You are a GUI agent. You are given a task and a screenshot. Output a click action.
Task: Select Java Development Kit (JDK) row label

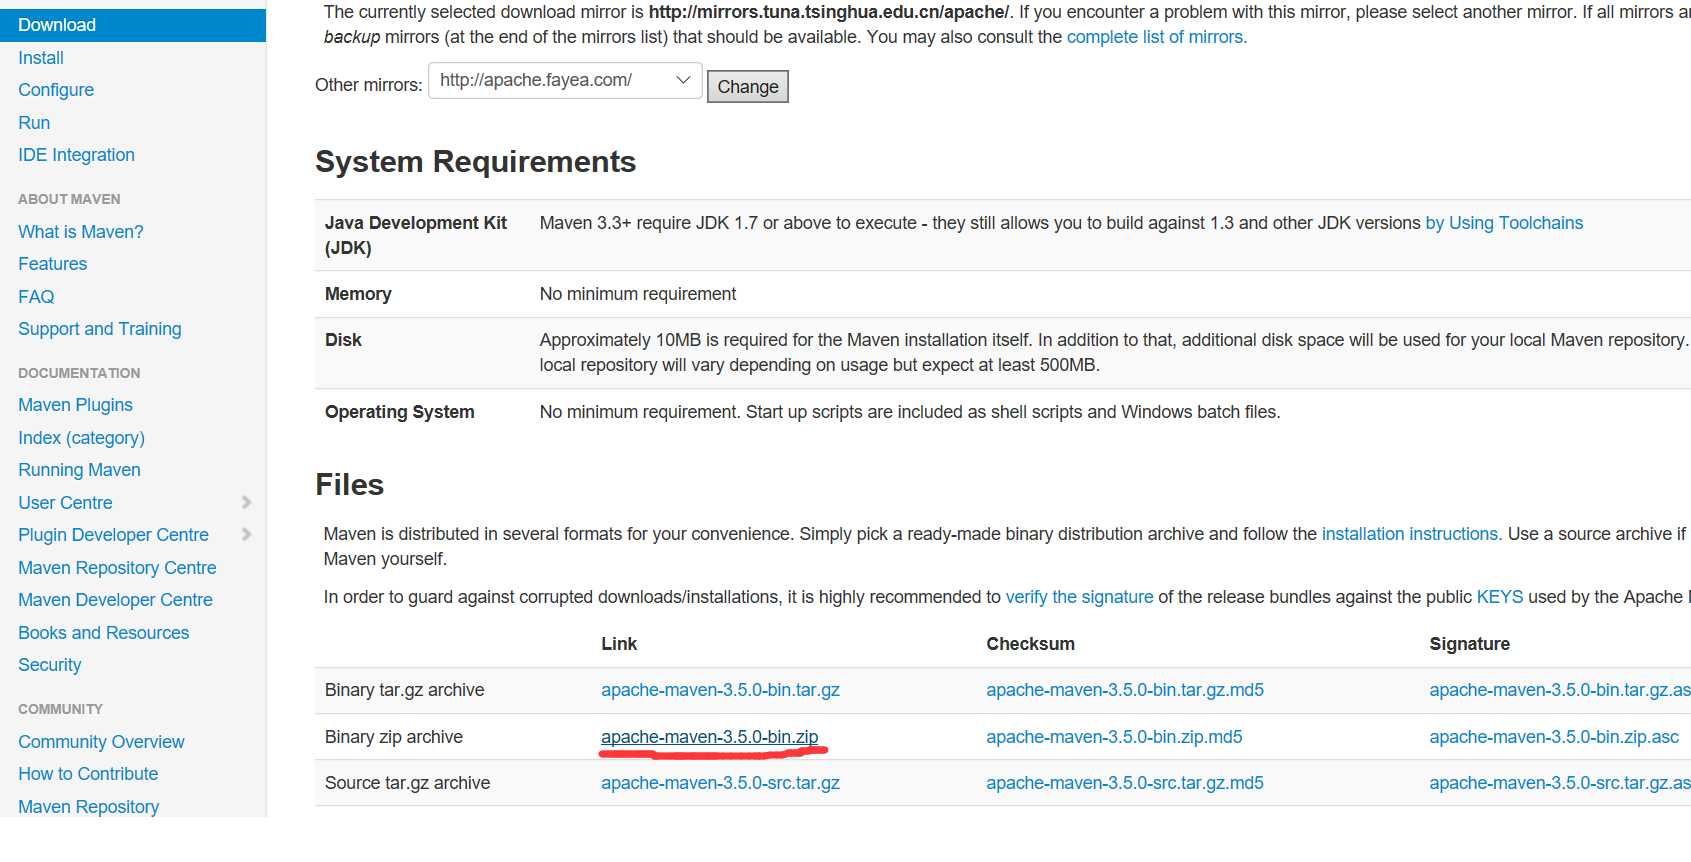point(416,235)
